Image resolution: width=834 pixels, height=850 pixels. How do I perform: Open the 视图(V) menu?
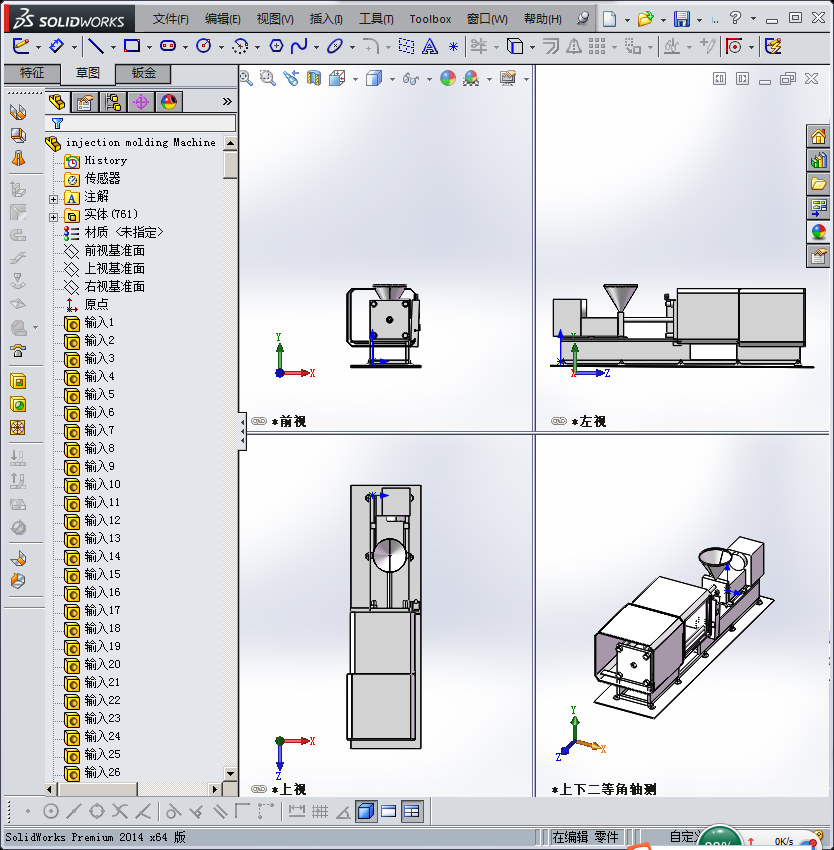[275, 19]
